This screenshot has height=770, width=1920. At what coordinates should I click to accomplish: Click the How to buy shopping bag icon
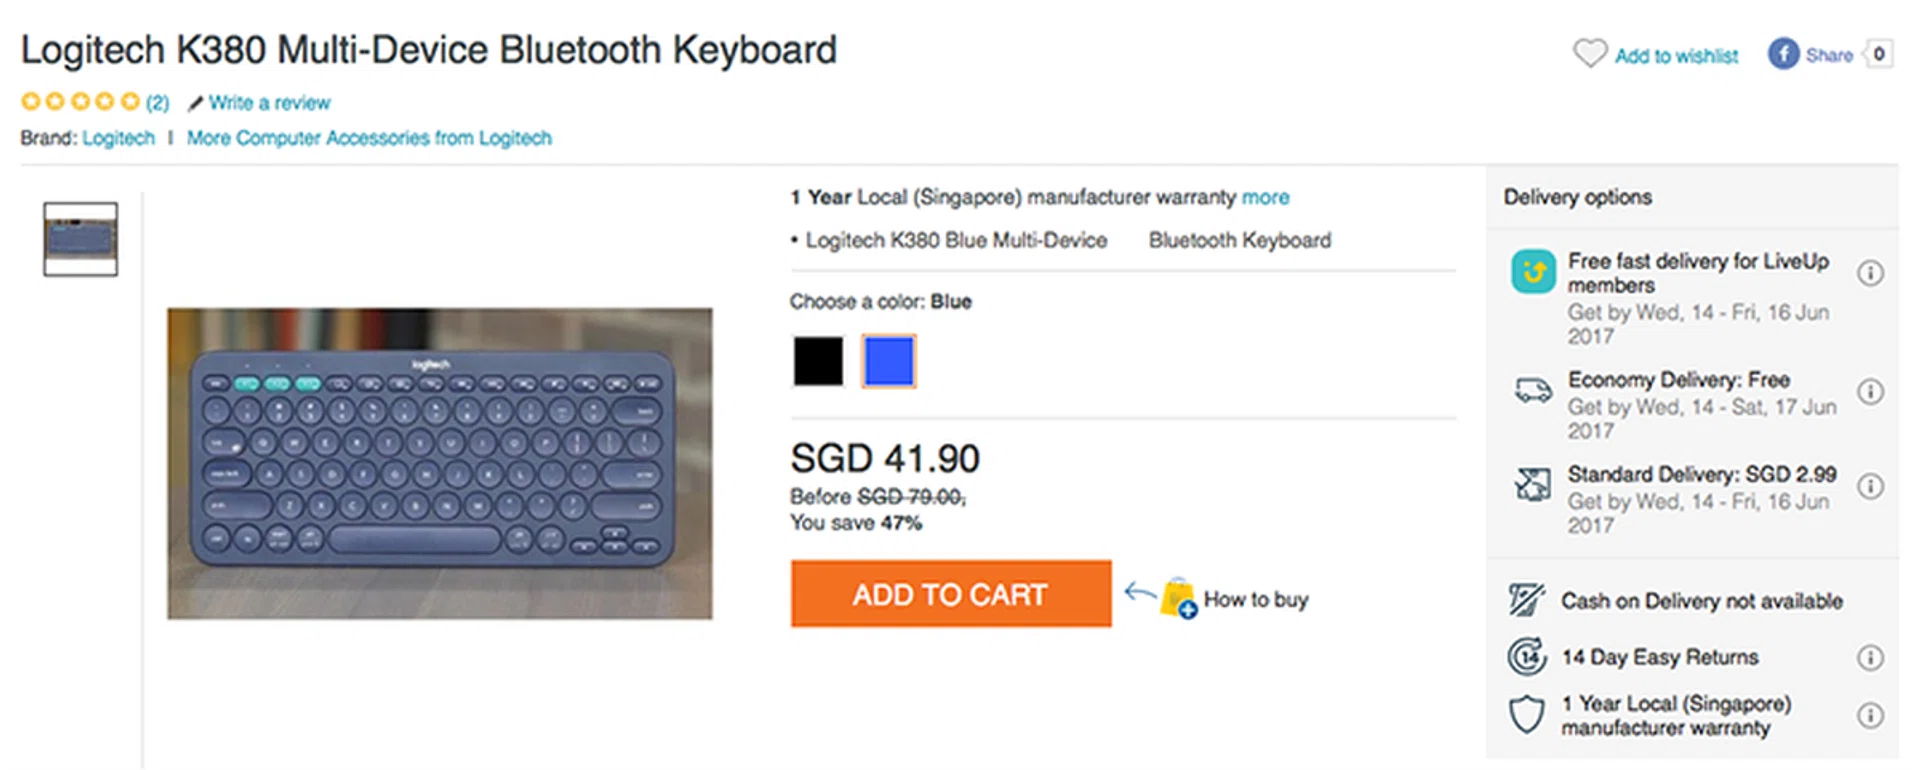[x=1178, y=598]
